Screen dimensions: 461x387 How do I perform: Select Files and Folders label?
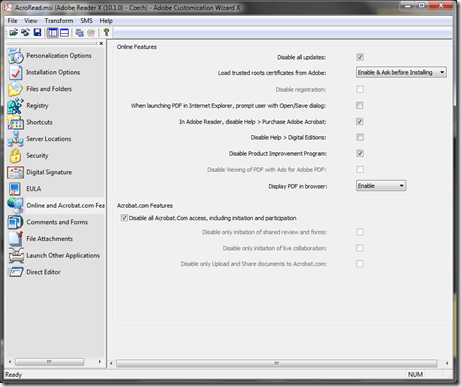coord(49,89)
